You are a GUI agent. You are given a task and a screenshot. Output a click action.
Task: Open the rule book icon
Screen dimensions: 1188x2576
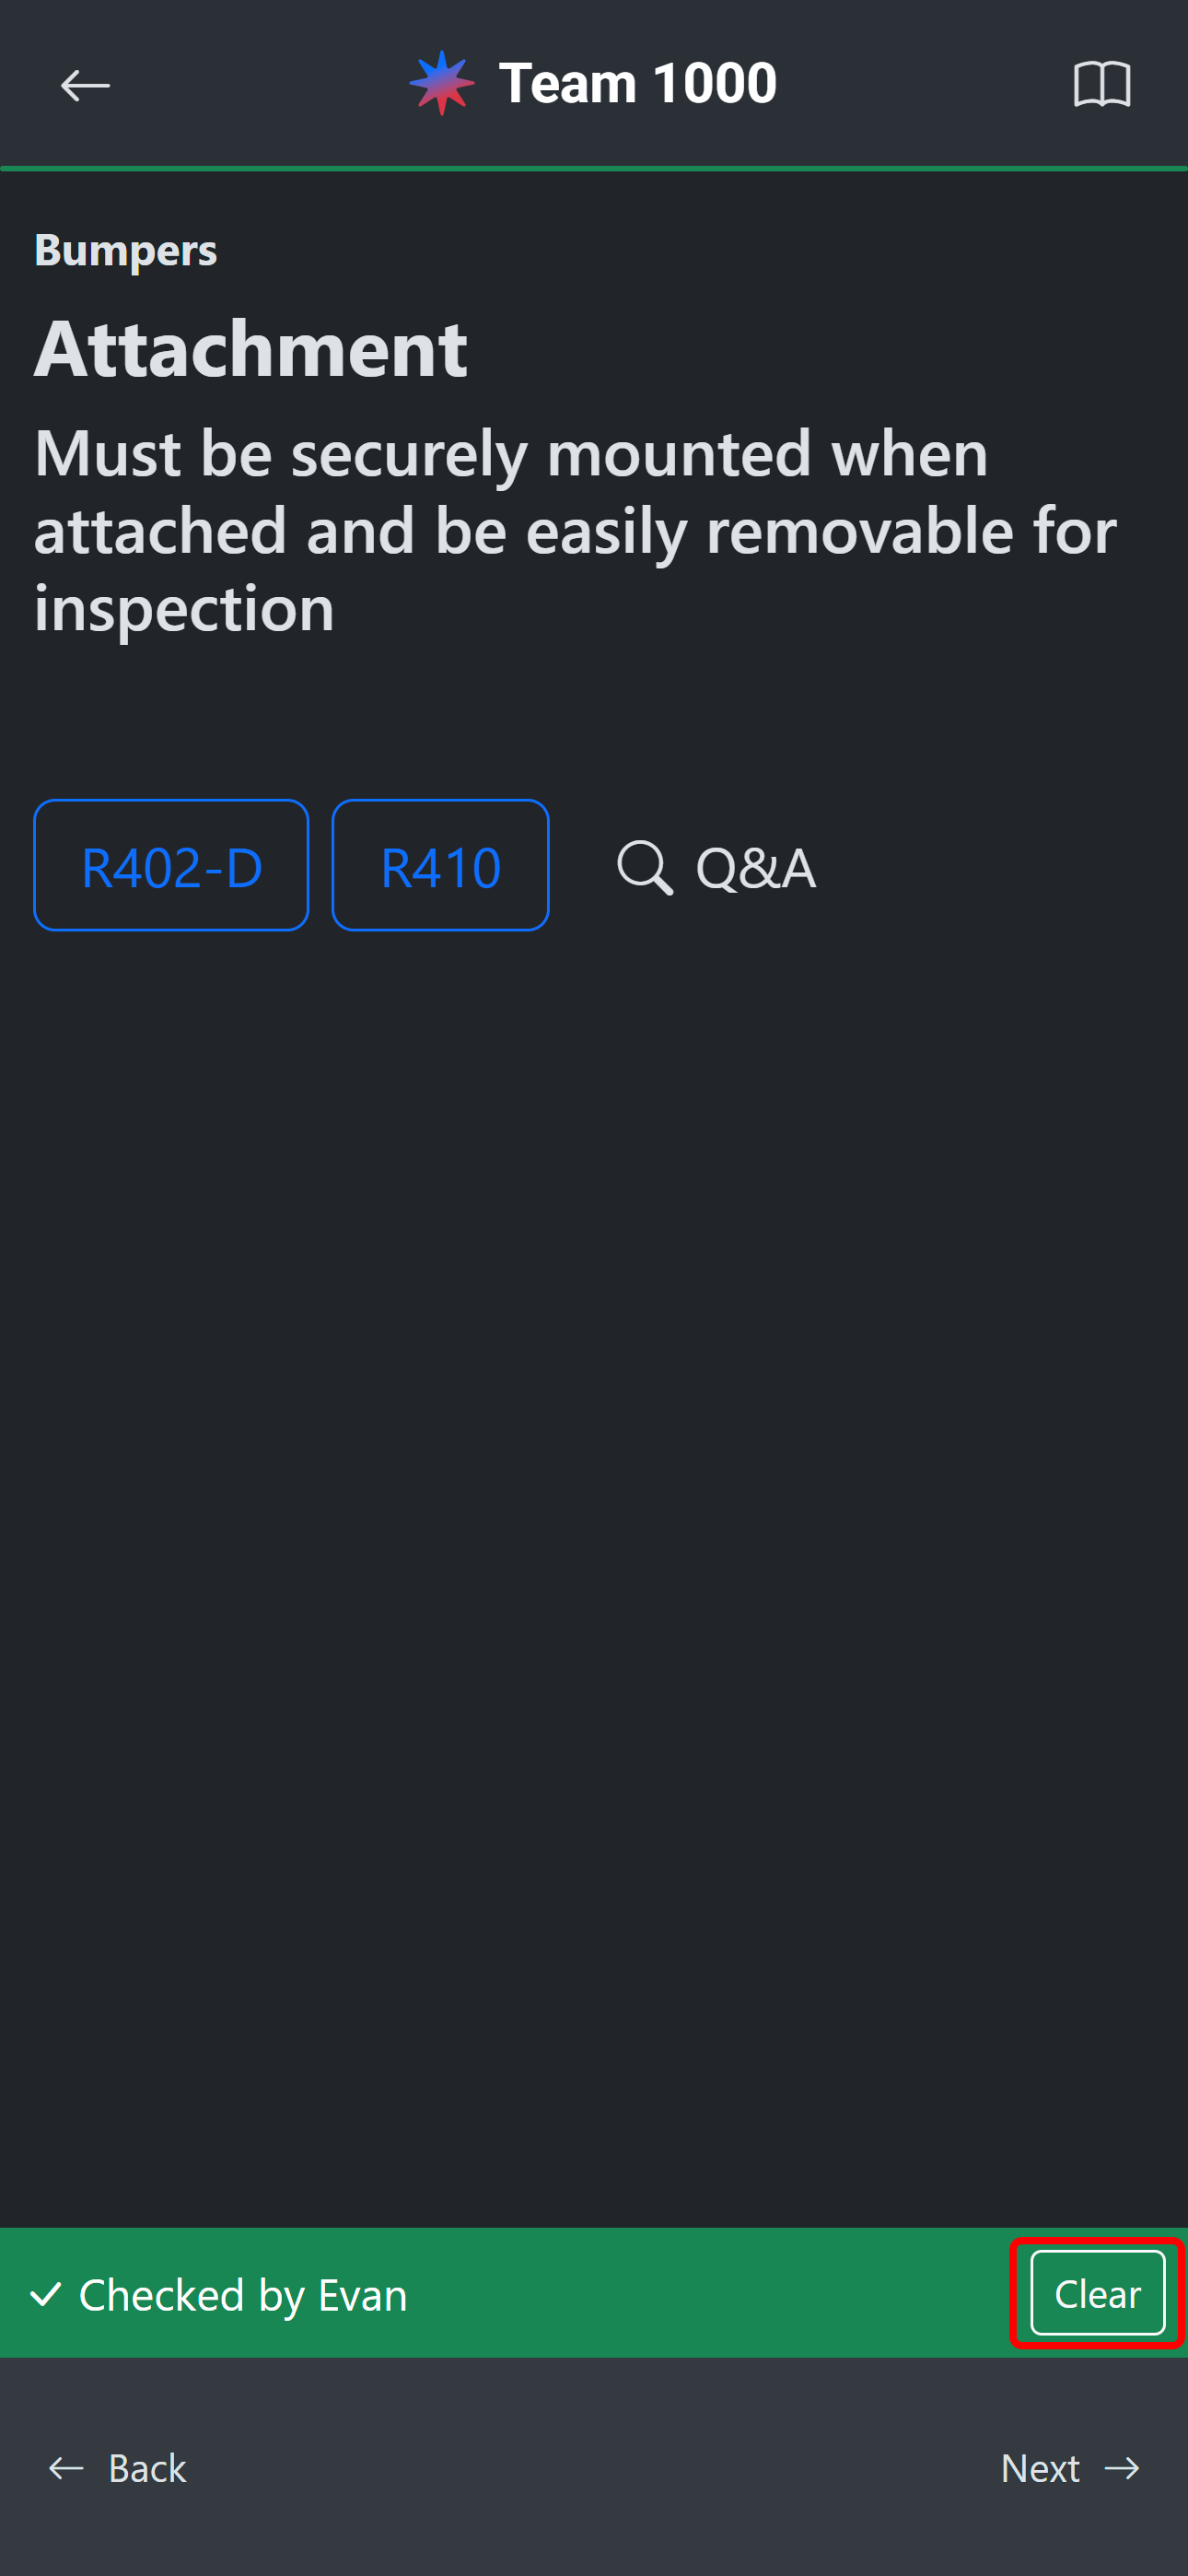point(1101,84)
